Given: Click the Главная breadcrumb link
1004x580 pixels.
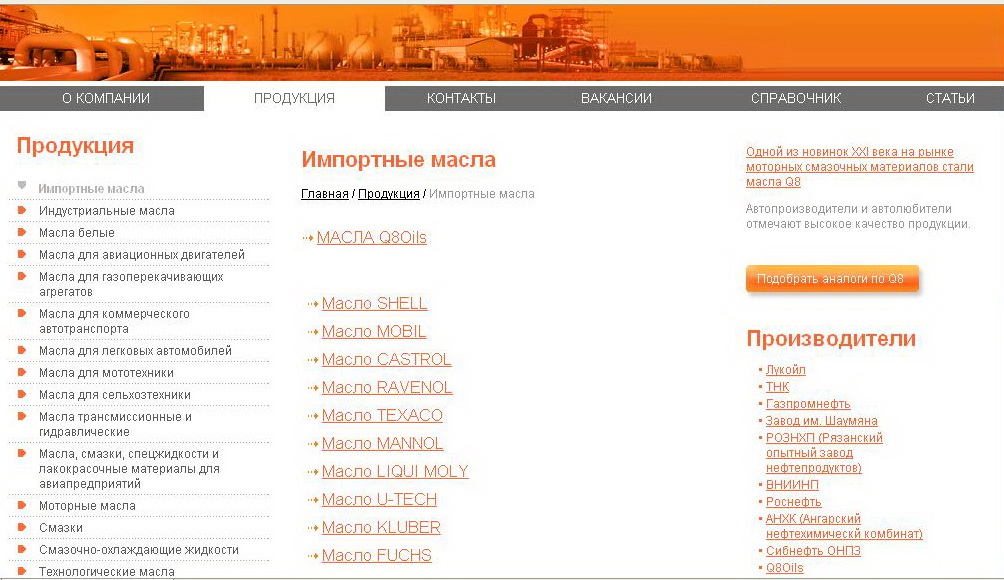Looking at the screenshot, I should pyautogui.click(x=325, y=193).
